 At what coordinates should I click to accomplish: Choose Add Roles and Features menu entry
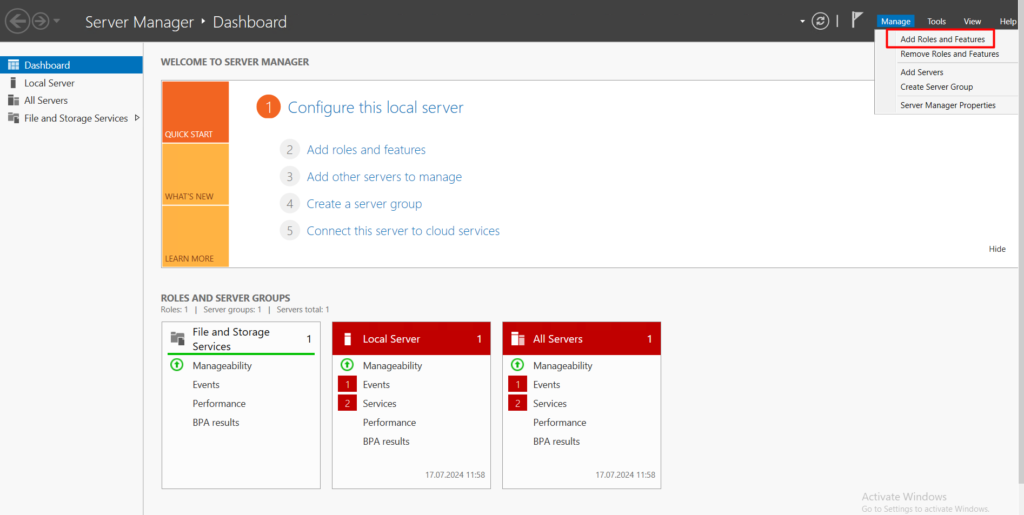(x=942, y=39)
